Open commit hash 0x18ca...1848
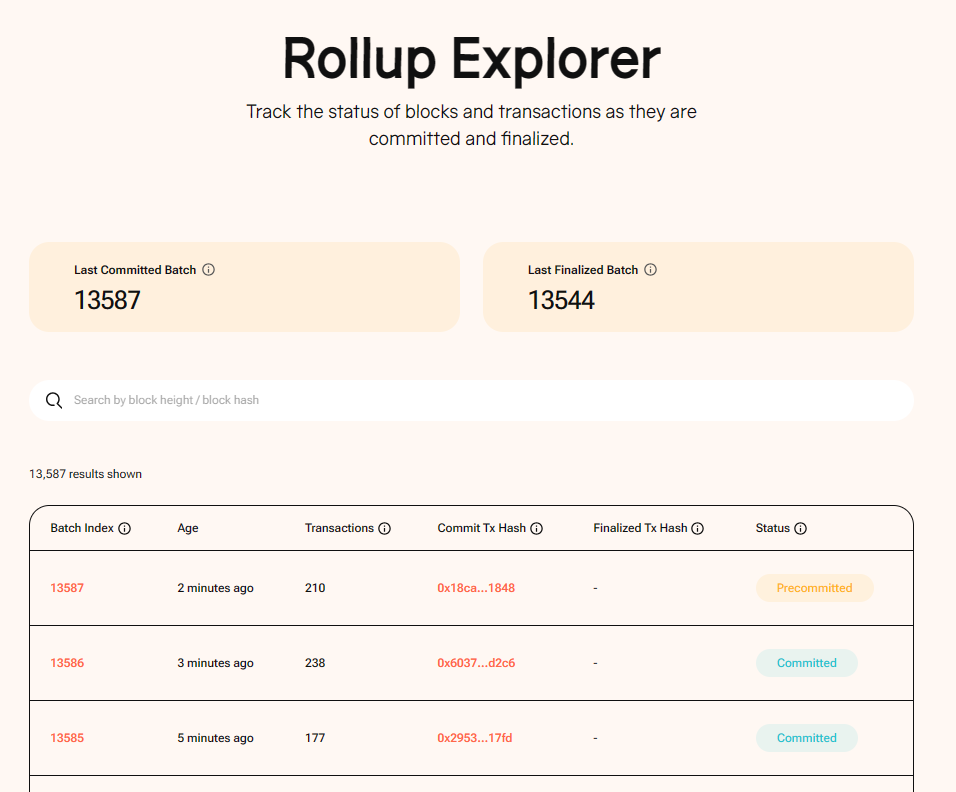 click(476, 588)
